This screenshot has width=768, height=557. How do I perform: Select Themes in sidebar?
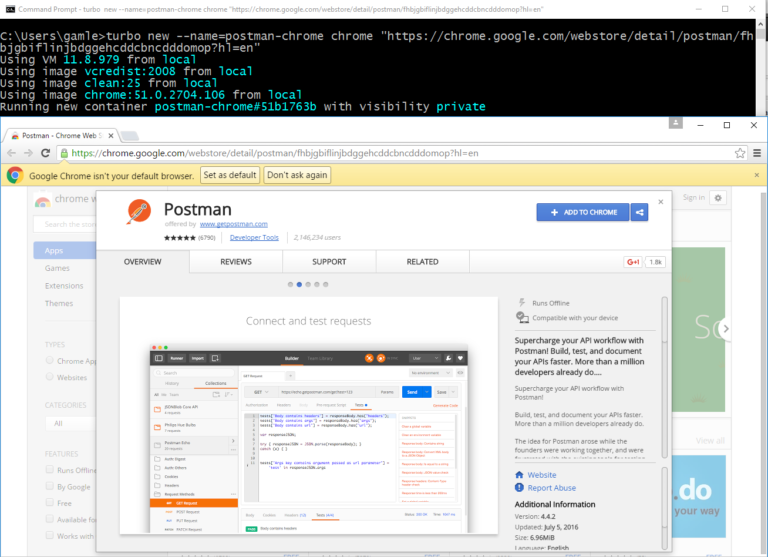coord(59,303)
